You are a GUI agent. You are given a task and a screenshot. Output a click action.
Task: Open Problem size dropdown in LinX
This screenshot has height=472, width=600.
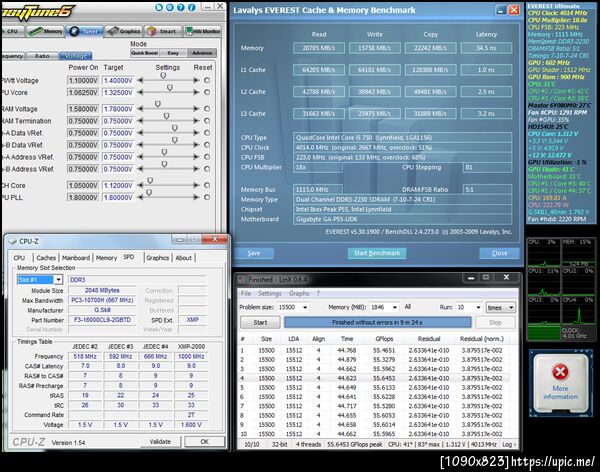305,307
